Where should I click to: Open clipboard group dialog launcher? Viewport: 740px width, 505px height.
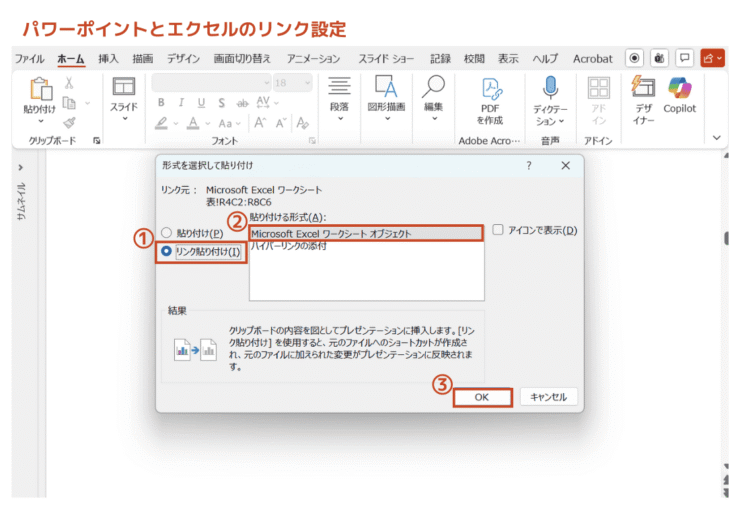tap(97, 140)
